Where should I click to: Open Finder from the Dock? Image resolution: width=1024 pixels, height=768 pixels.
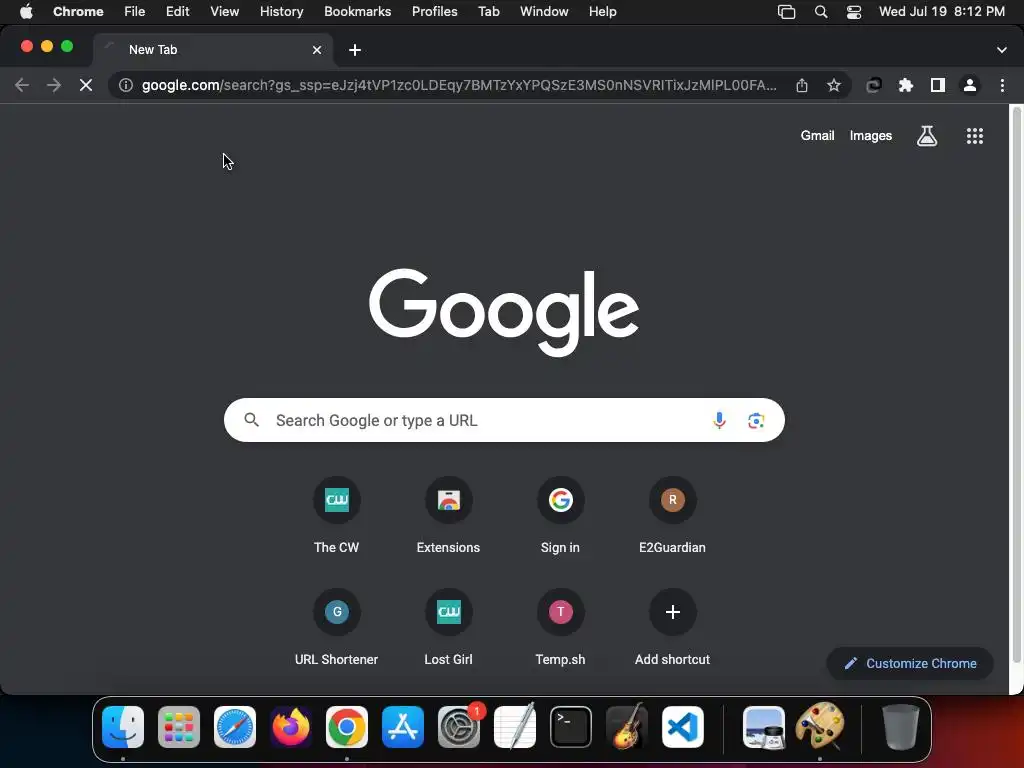click(123, 727)
